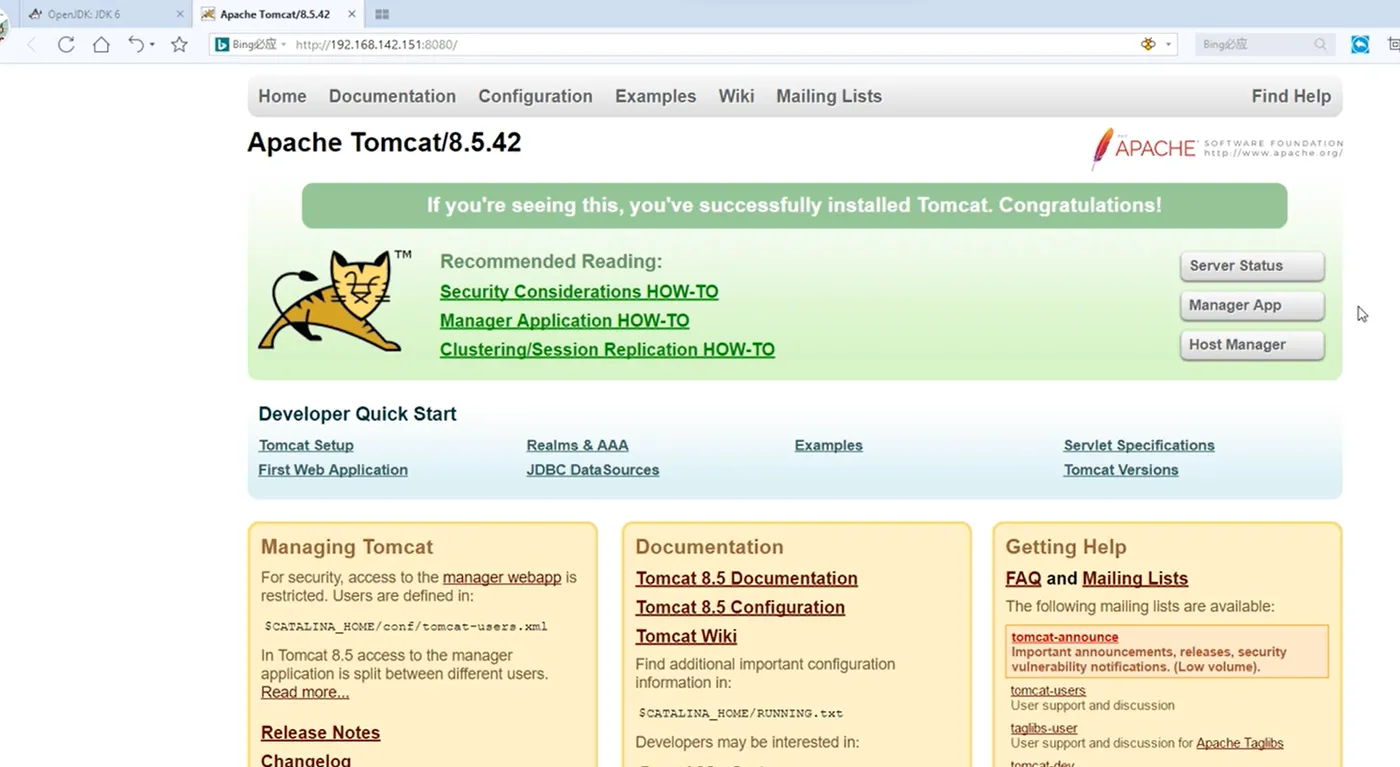
Task: Click the Tomcat cat mascot image
Action: click(331, 301)
